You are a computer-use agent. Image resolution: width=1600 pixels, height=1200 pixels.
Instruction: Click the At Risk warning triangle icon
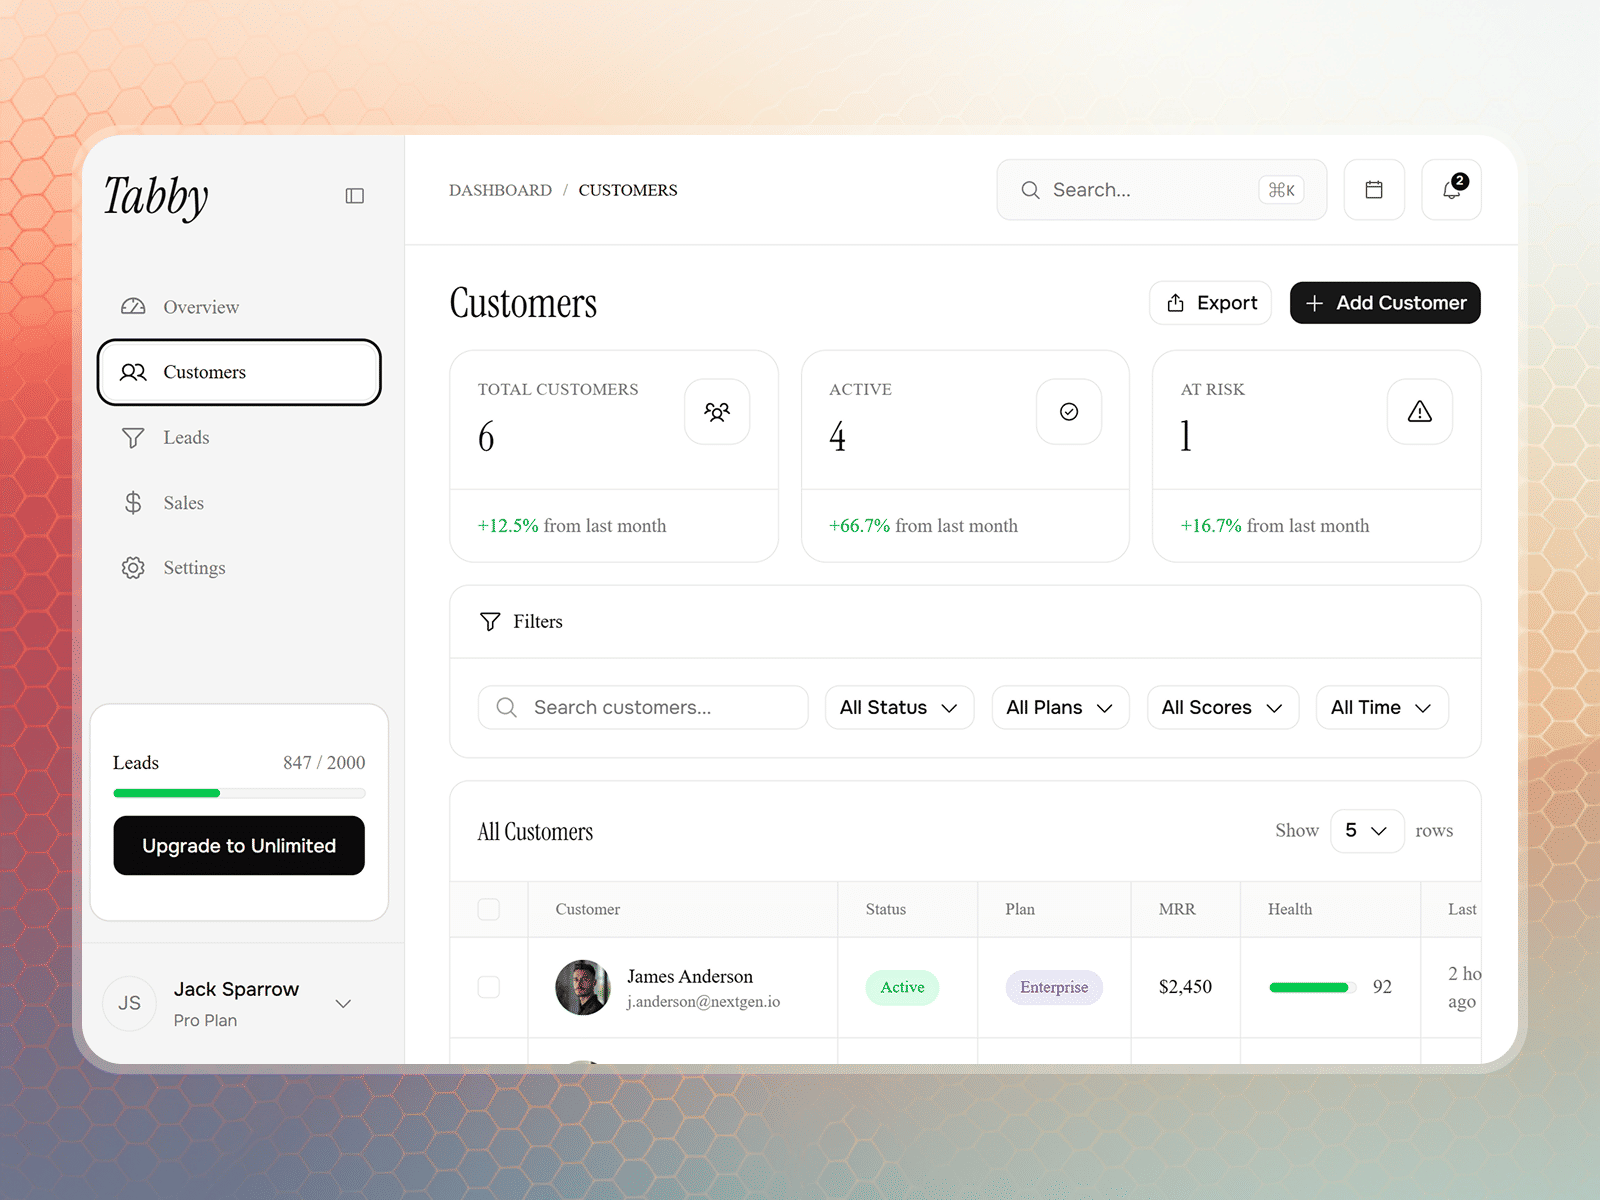[1420, 411]
